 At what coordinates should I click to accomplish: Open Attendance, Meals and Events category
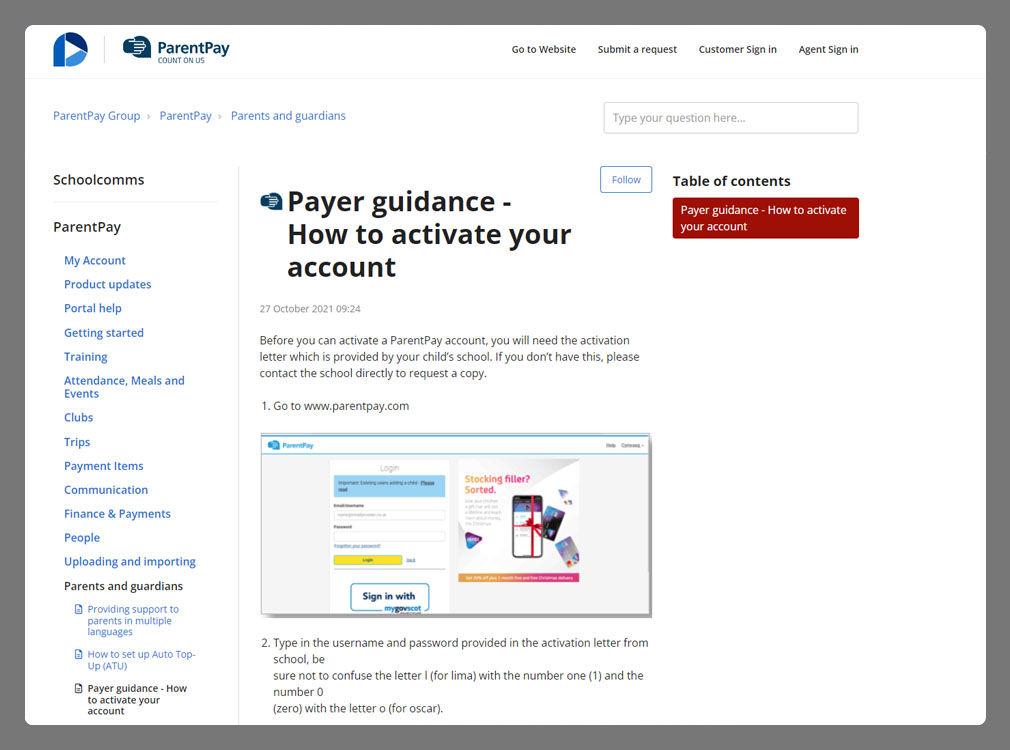point(124,387)
